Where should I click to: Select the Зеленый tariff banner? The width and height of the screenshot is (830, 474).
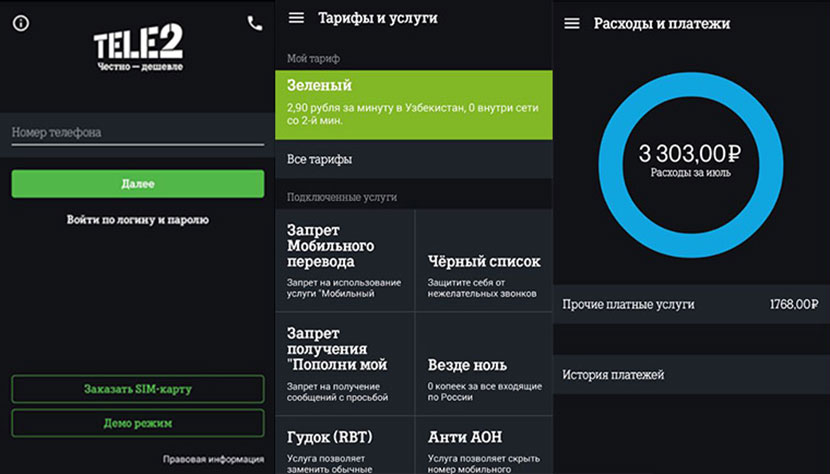pos(413,104)
